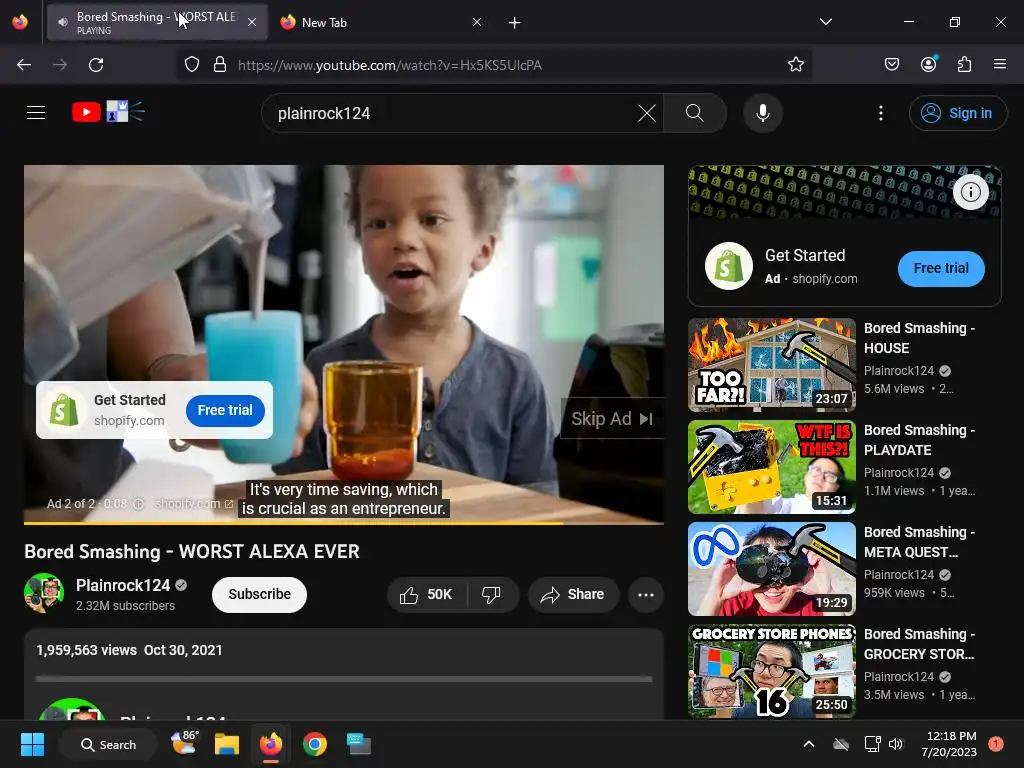Open Firefox account panel
Screen dimensions: 1024x768
click(x=929, y=64)
